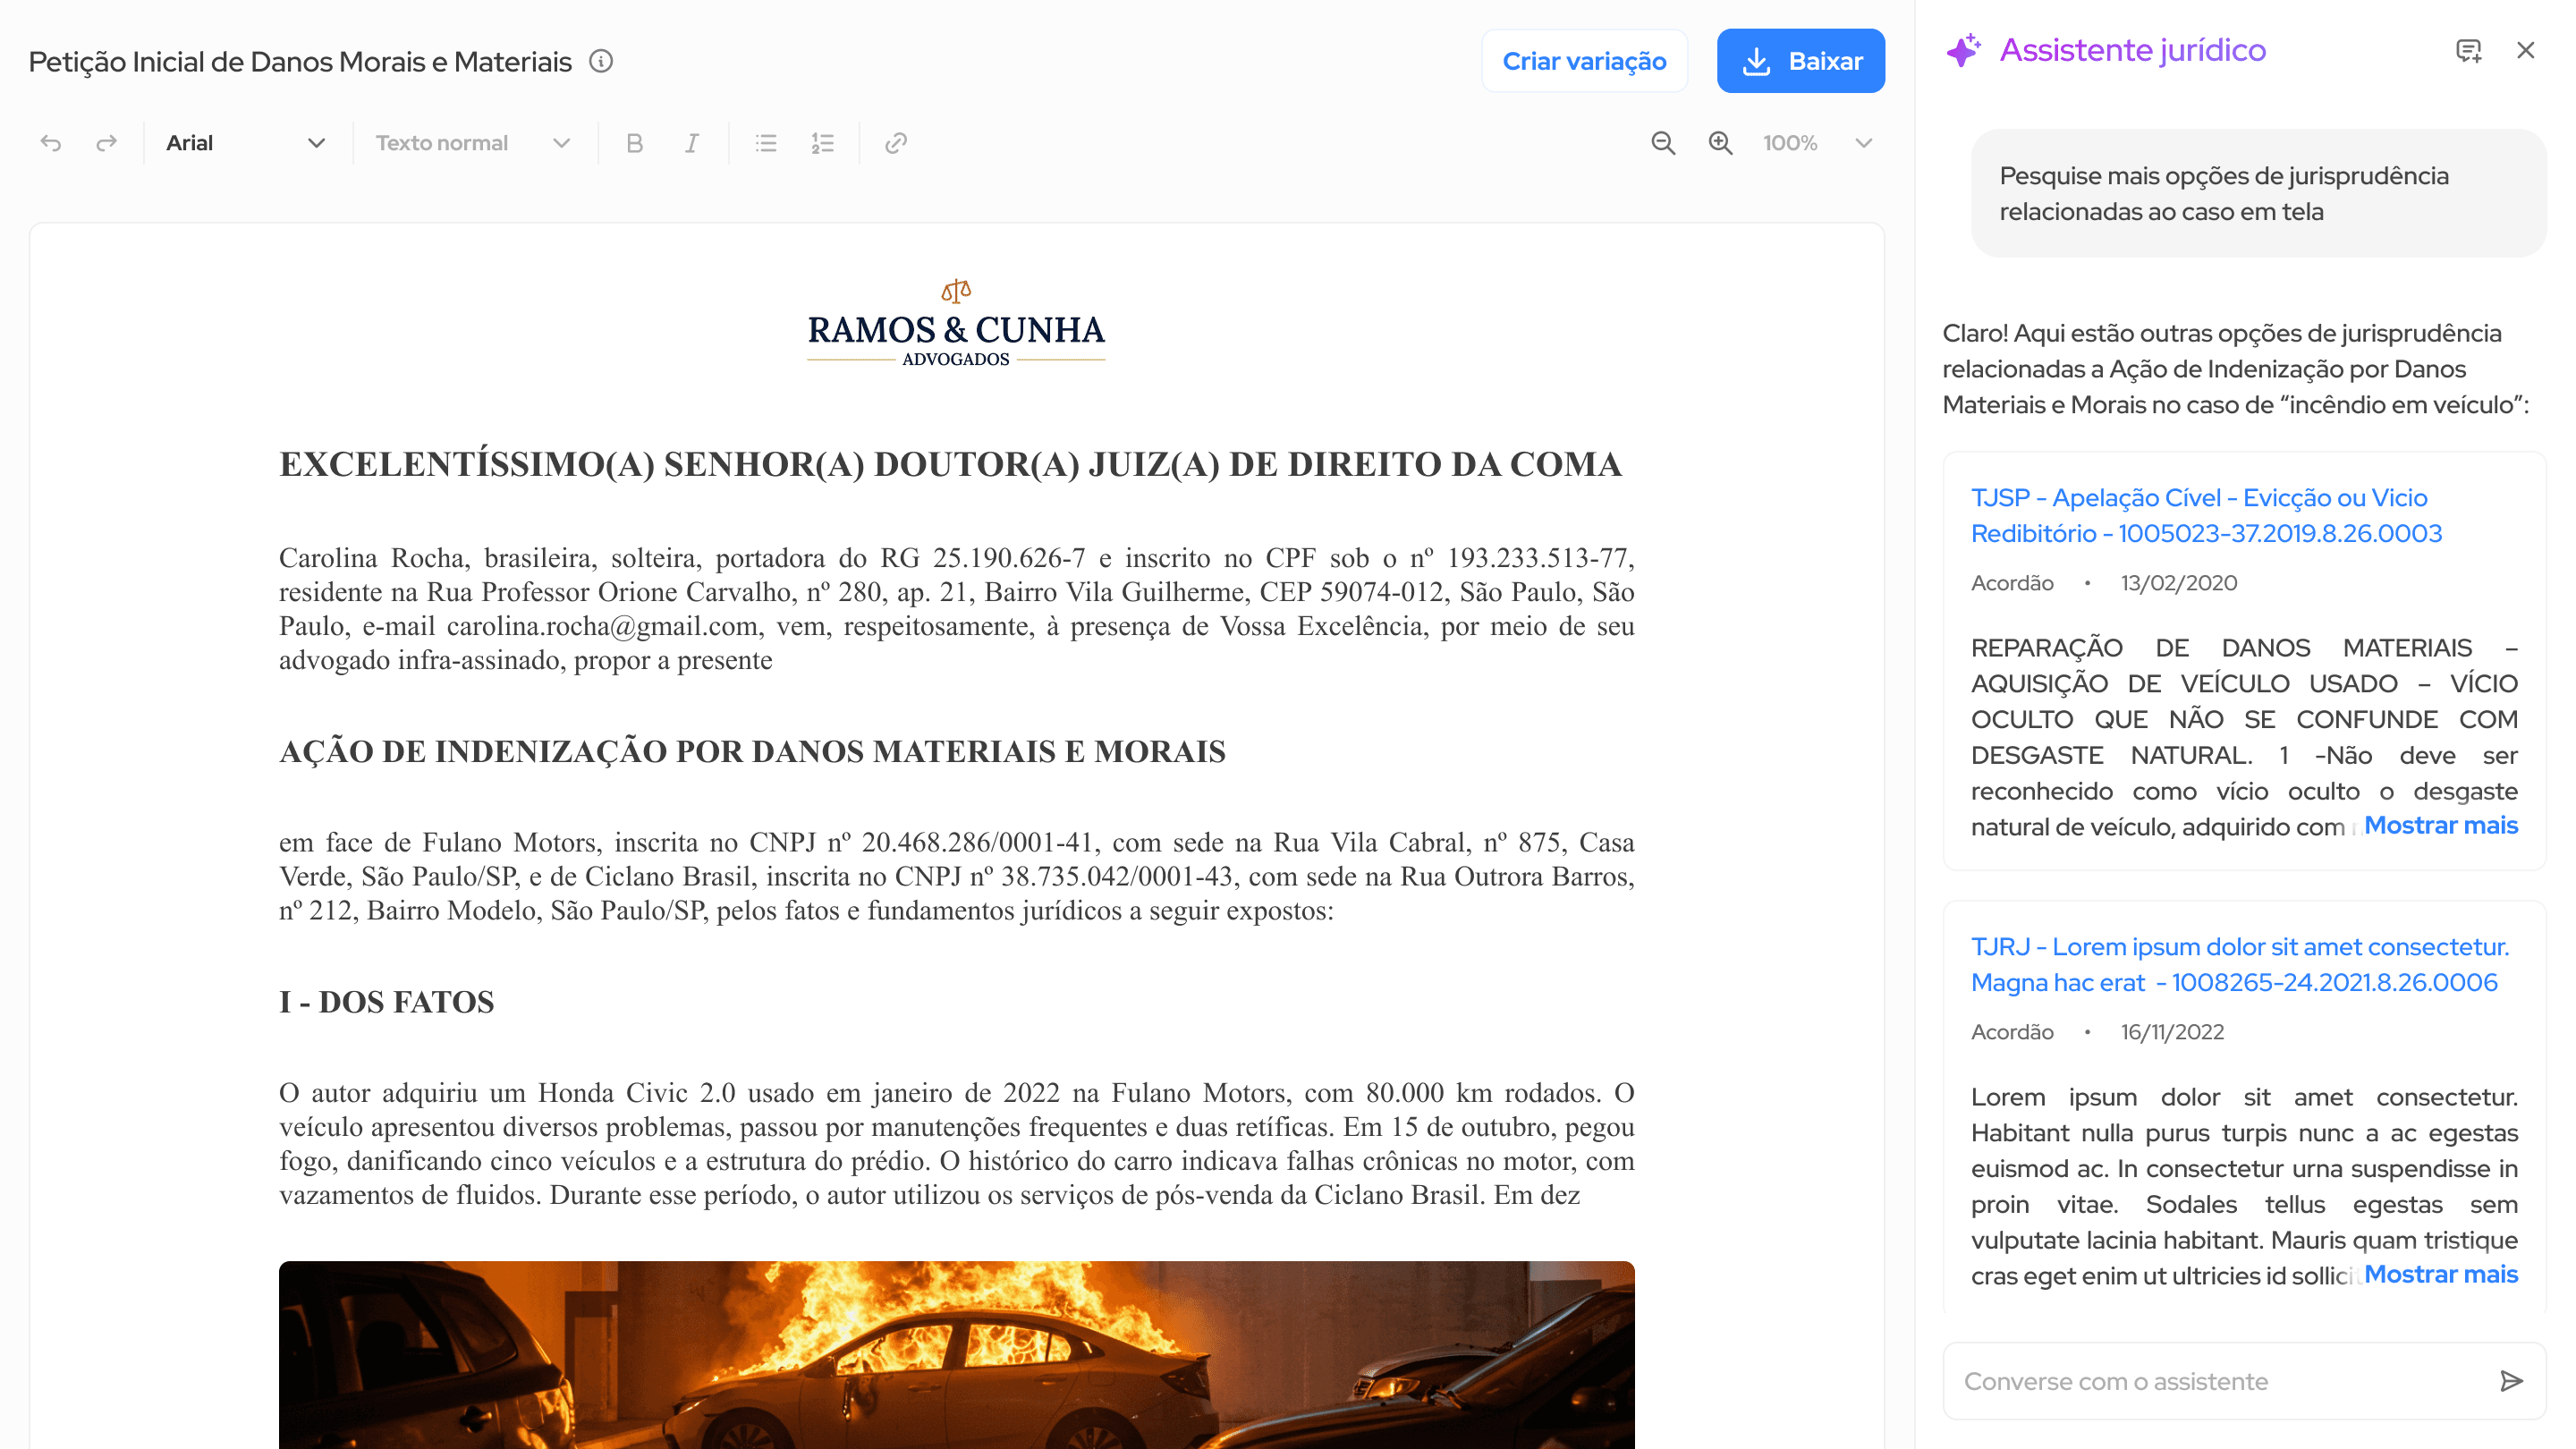The height and width of the screenshot is (1449, 2576).
Task: Send the message to the assistant
Action: [2511, 1381]
